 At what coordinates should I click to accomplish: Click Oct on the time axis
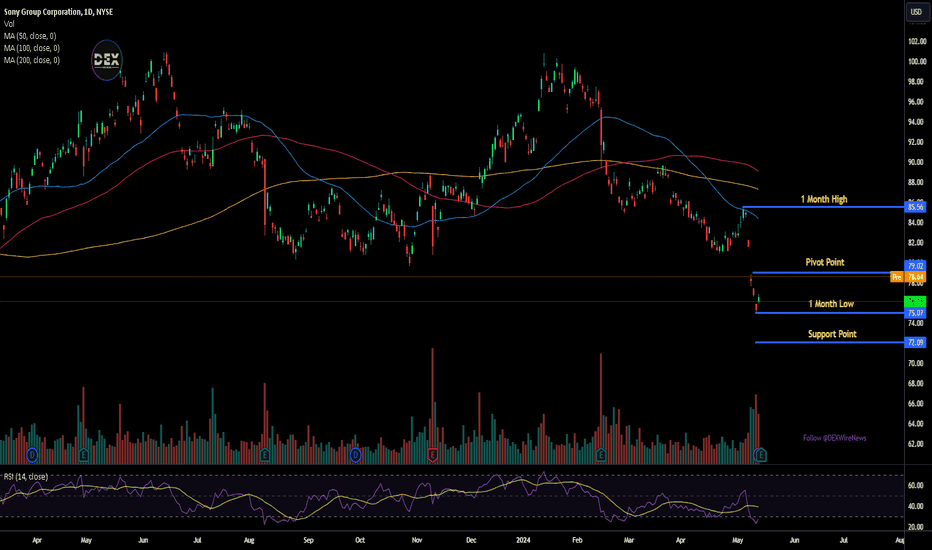click(360, 540)
